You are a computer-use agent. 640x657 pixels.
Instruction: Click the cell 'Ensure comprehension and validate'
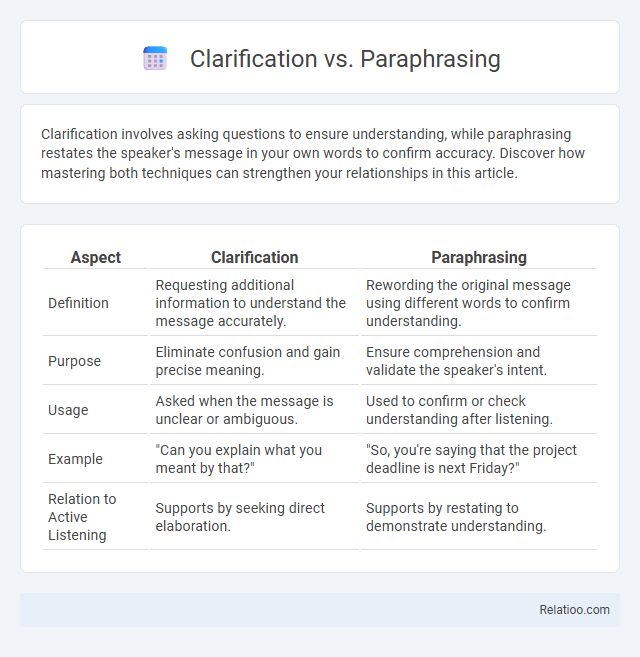[x=456, y=361]
